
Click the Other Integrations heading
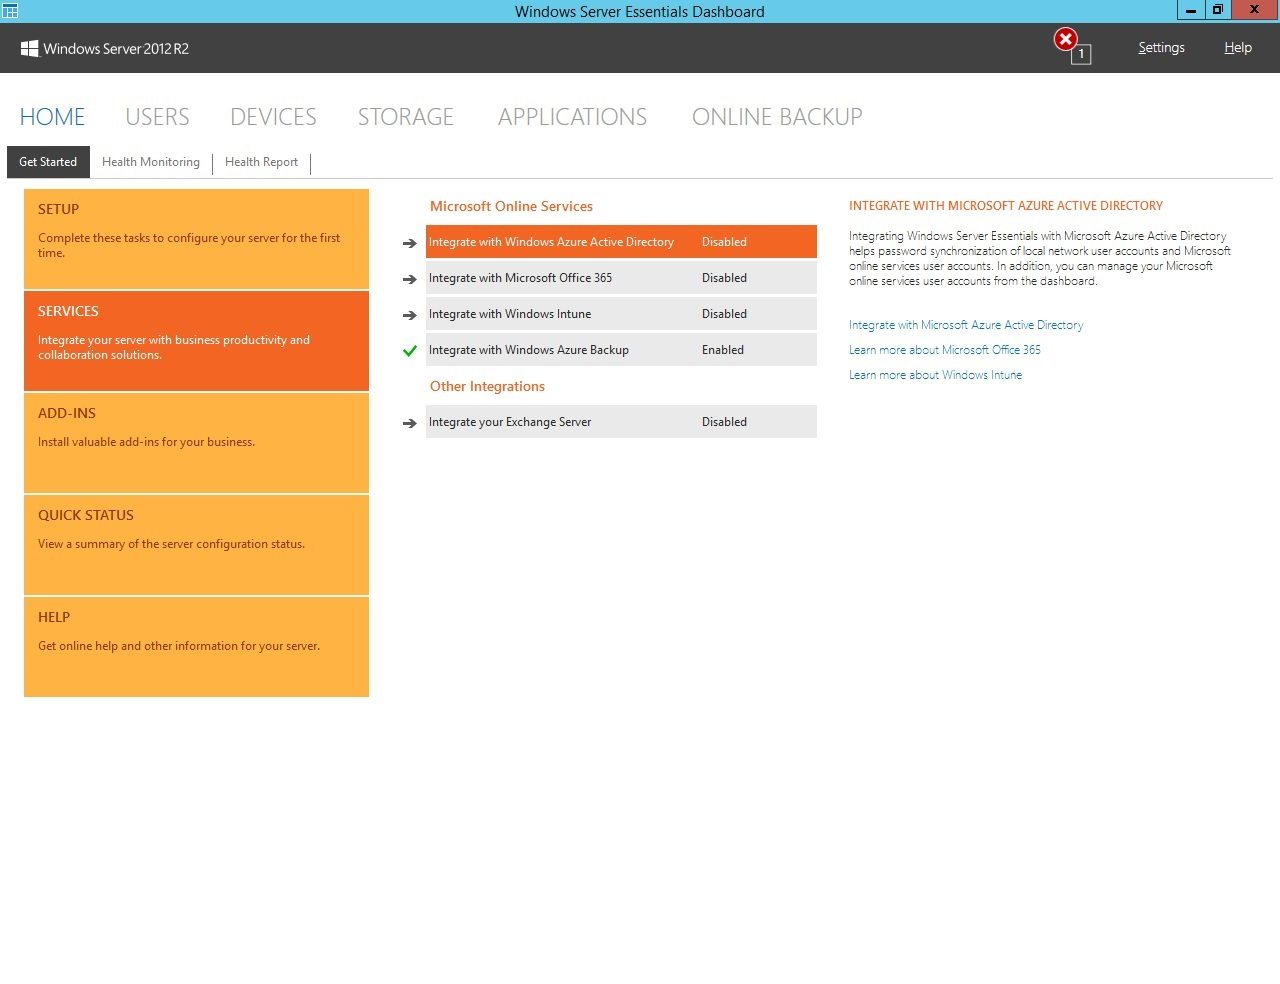point(487,386)
